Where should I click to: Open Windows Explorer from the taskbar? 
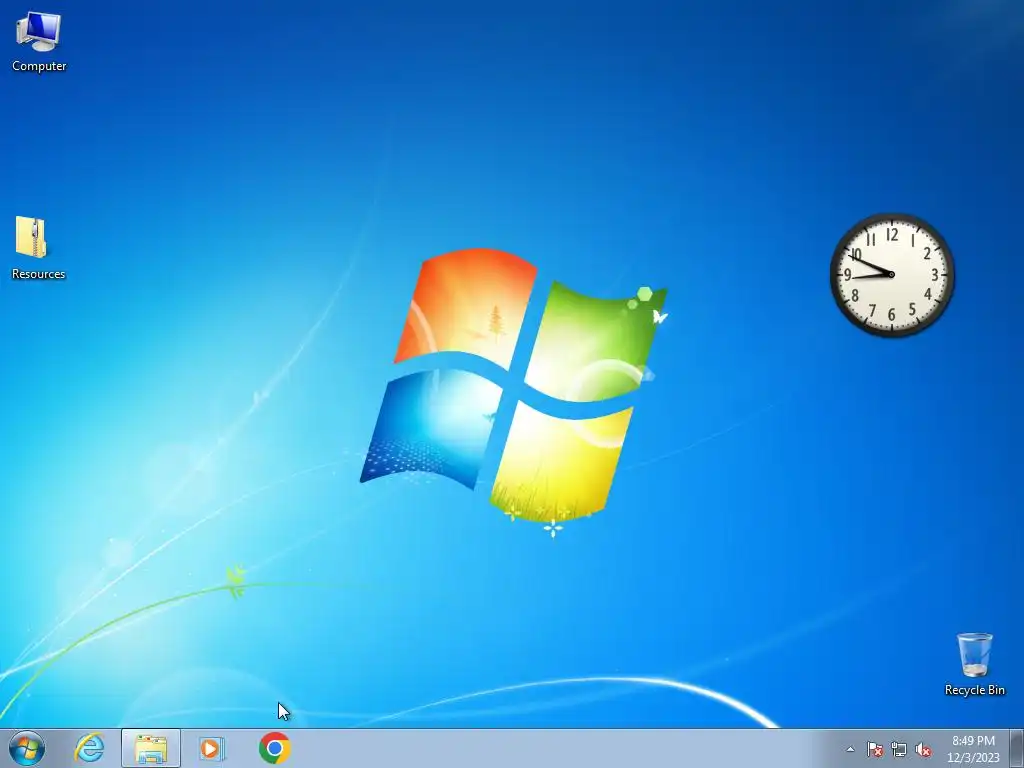pyautogui.click(x=151, y=748)
